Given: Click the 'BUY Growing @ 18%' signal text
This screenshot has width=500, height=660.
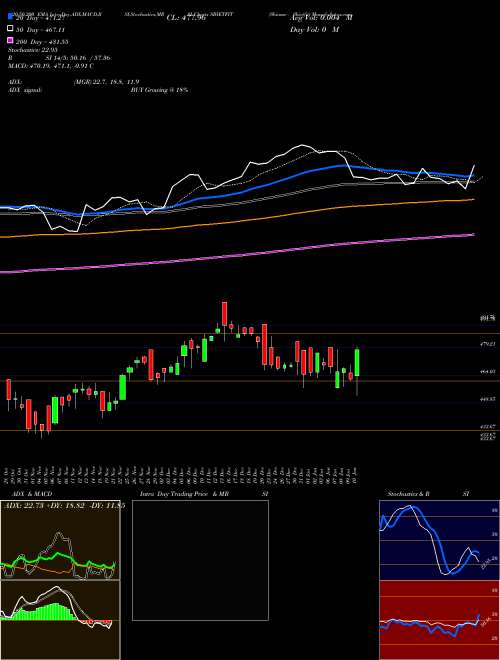Looking at the screenshot, I should click(x=159, y=90).
